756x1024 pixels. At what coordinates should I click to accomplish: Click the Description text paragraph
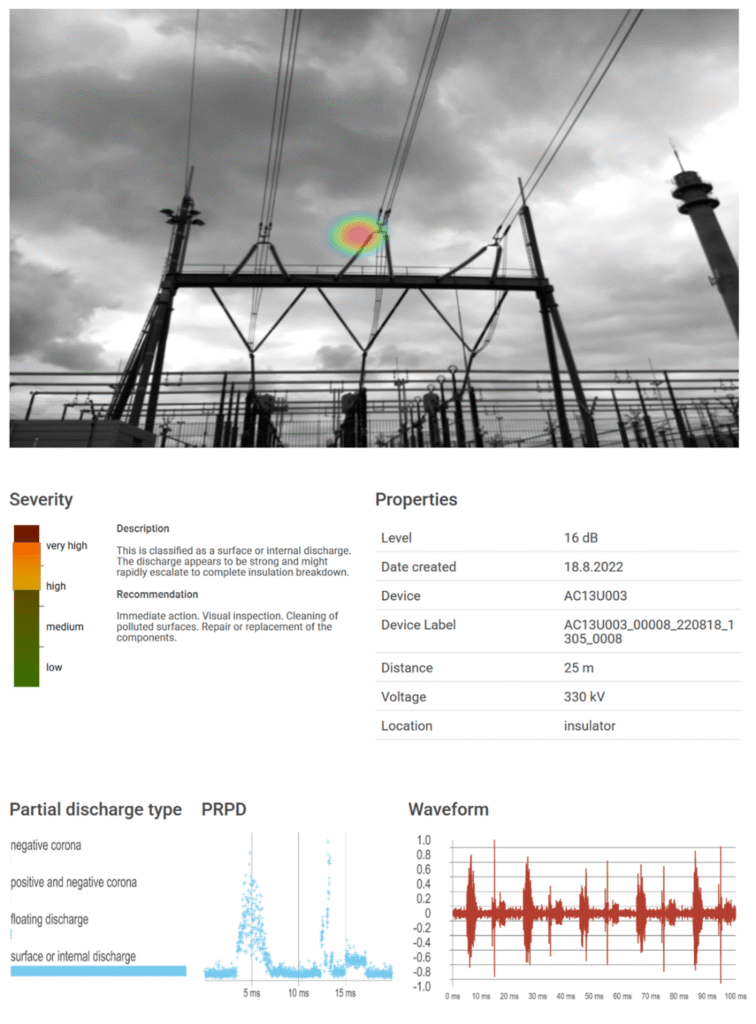(234, 561)
